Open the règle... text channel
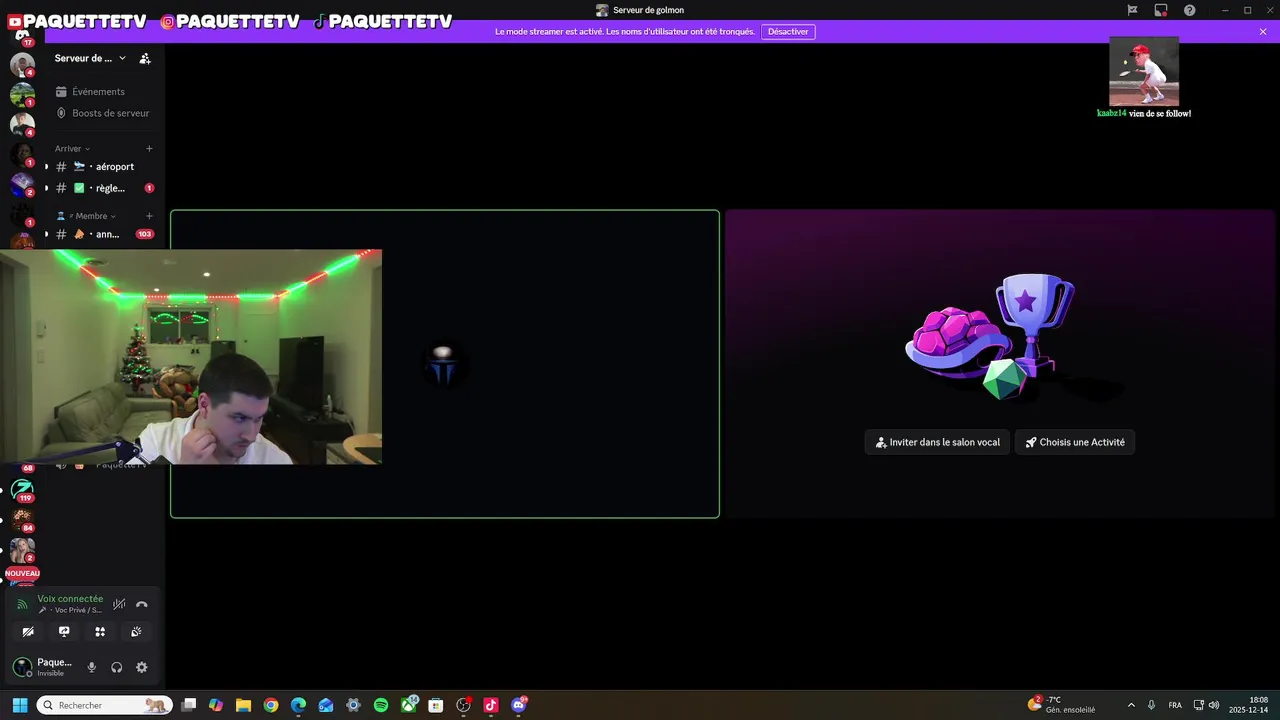The image size is (1280, 720). pyautogui.click(x=104, y=188)
